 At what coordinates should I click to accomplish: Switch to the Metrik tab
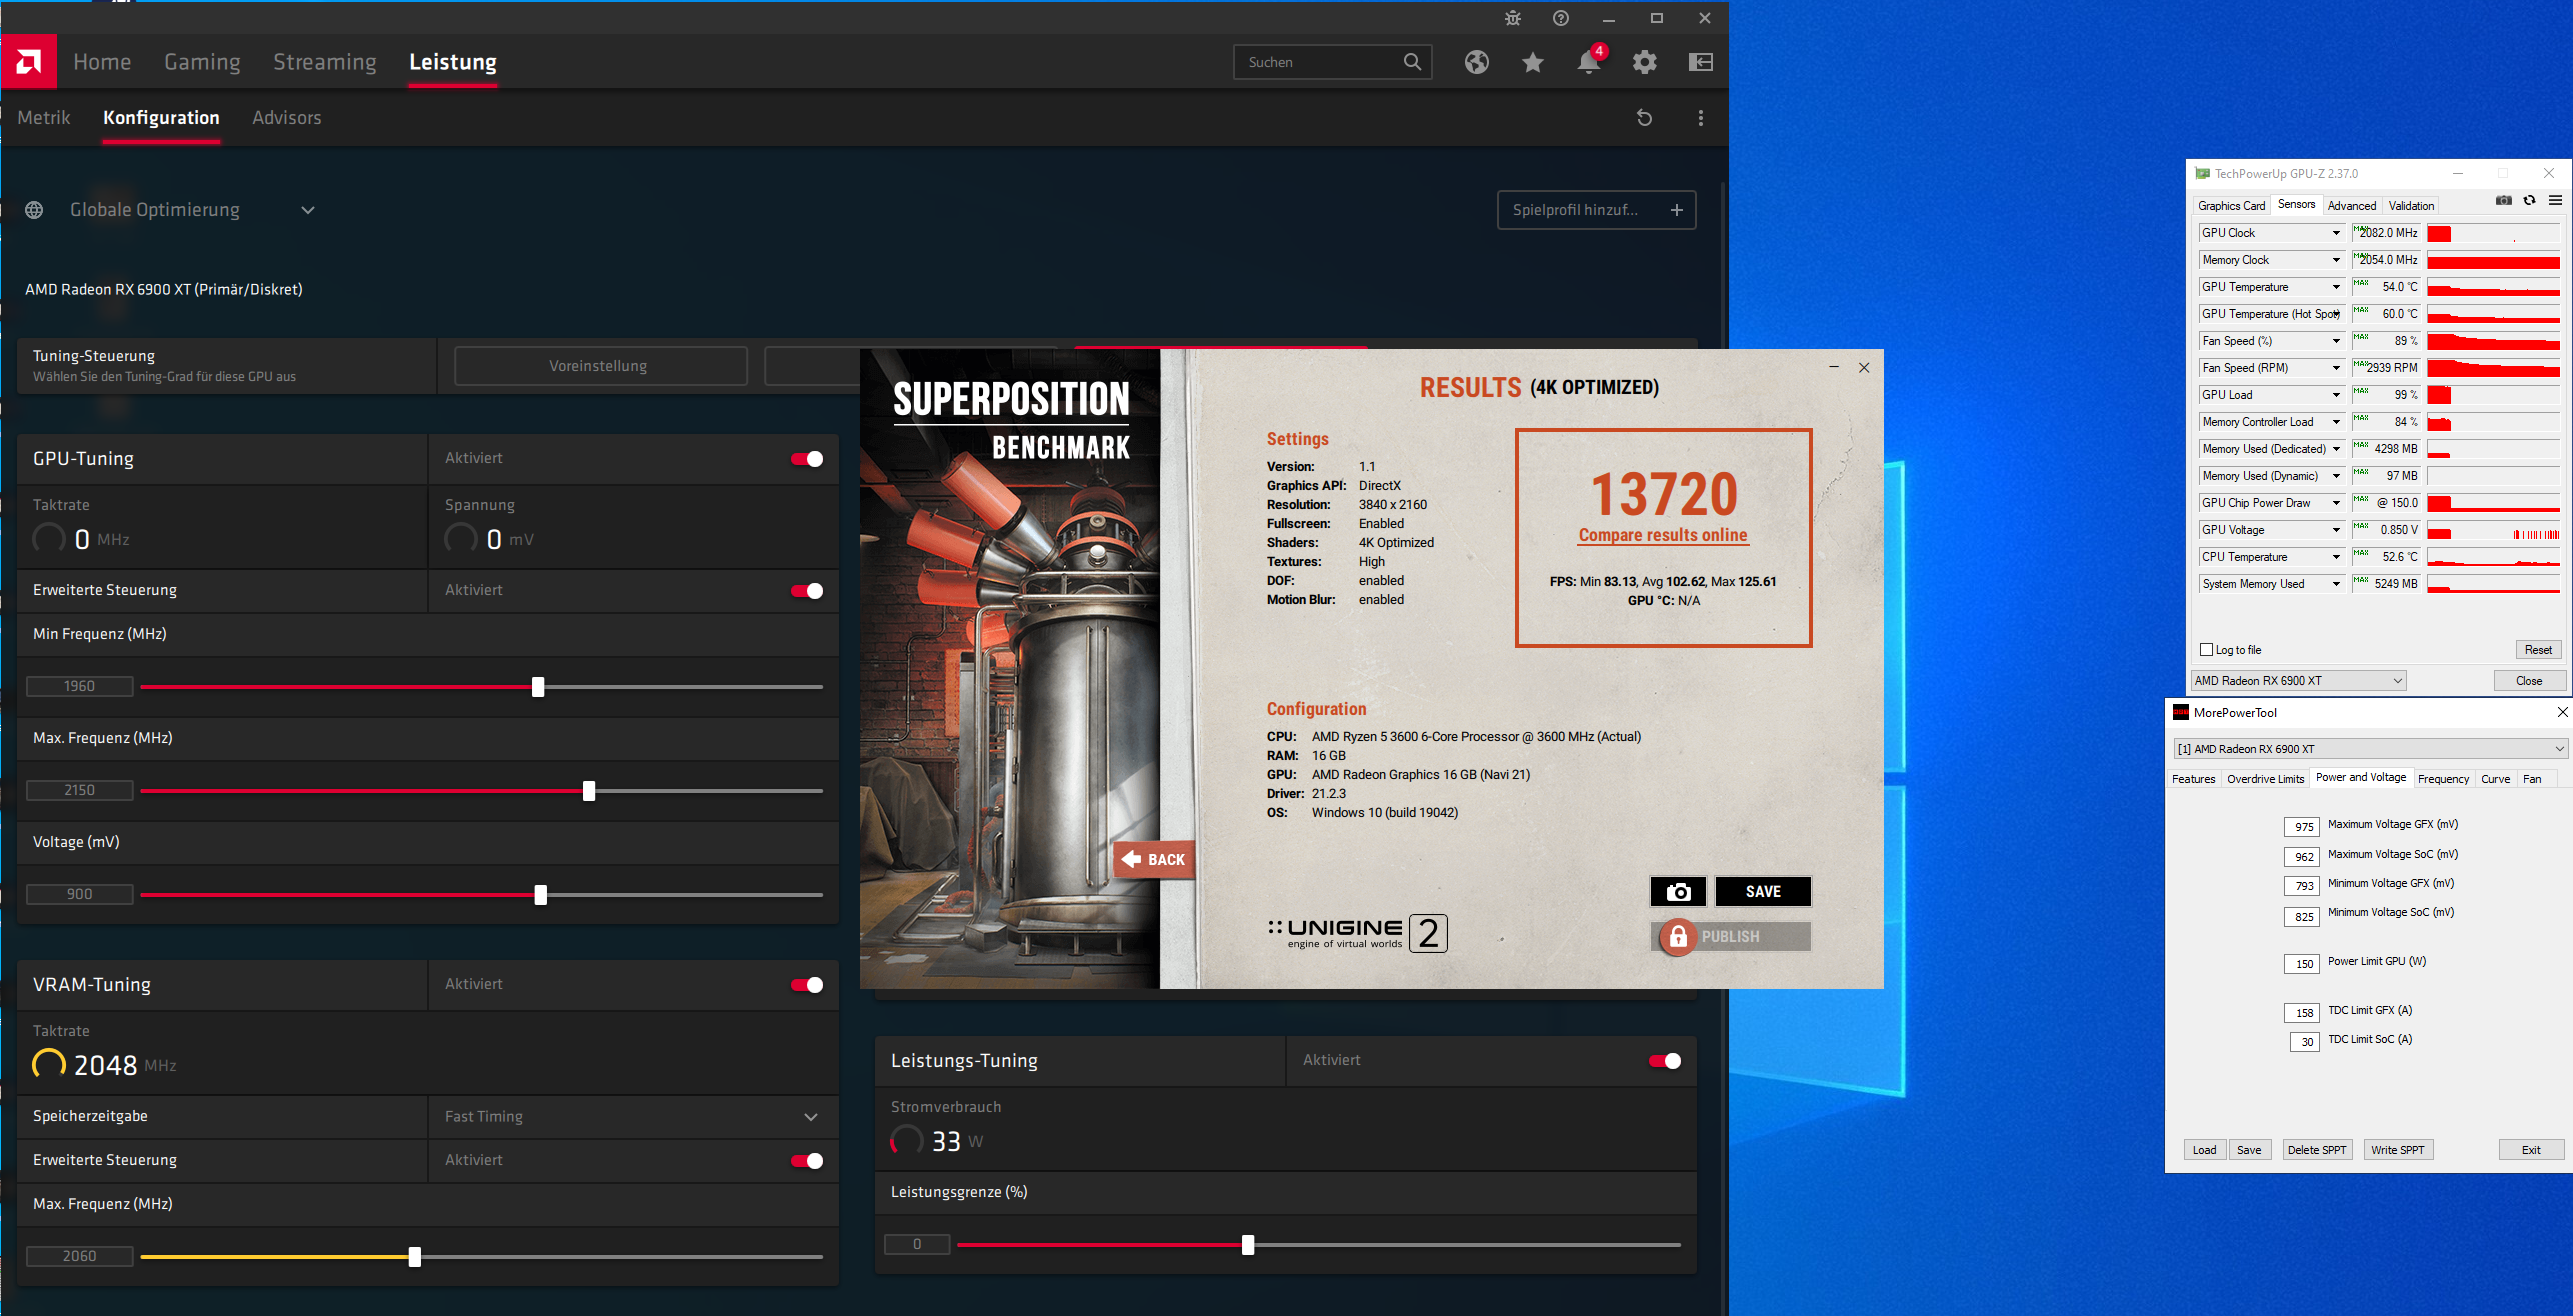(x=44, y=118)
